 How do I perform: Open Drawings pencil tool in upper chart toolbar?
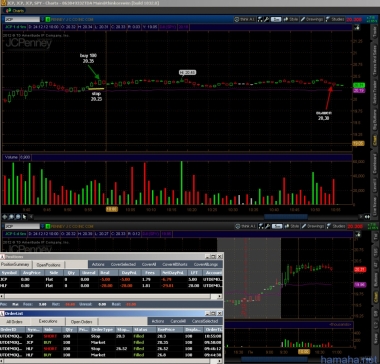(x=312, y=19)
